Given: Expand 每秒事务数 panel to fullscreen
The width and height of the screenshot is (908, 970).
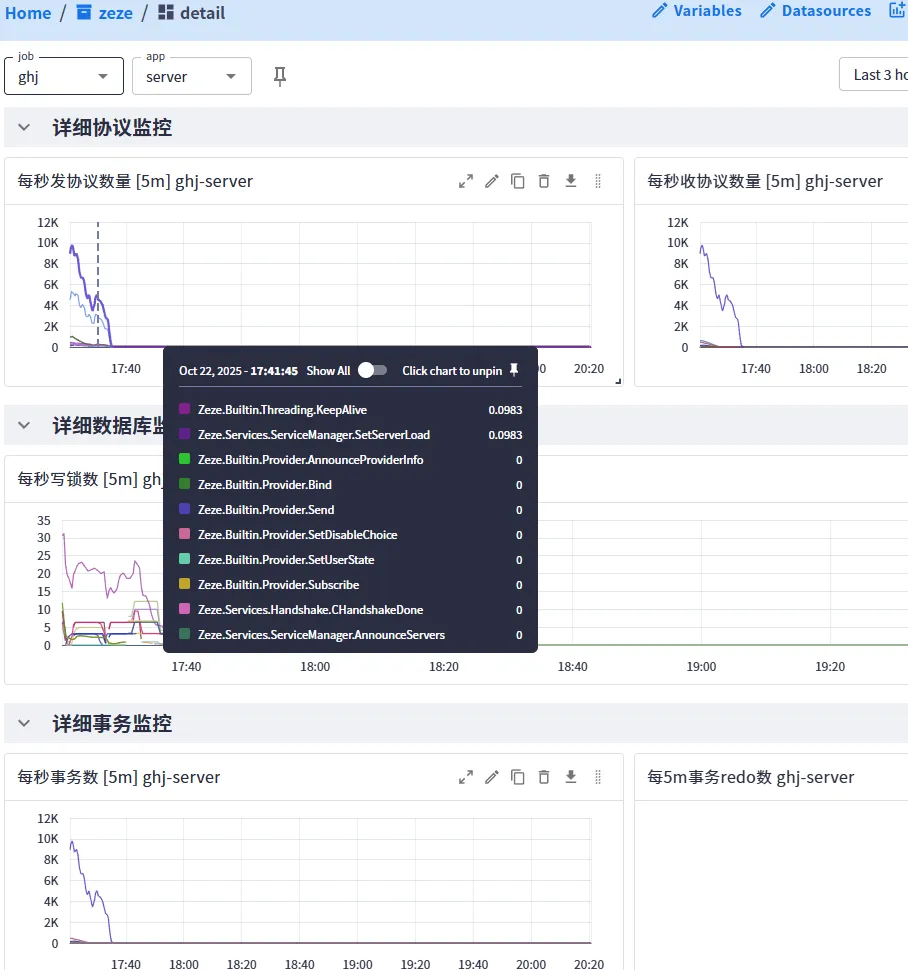Looking at the screenshot, I should (x=466, y=777).
